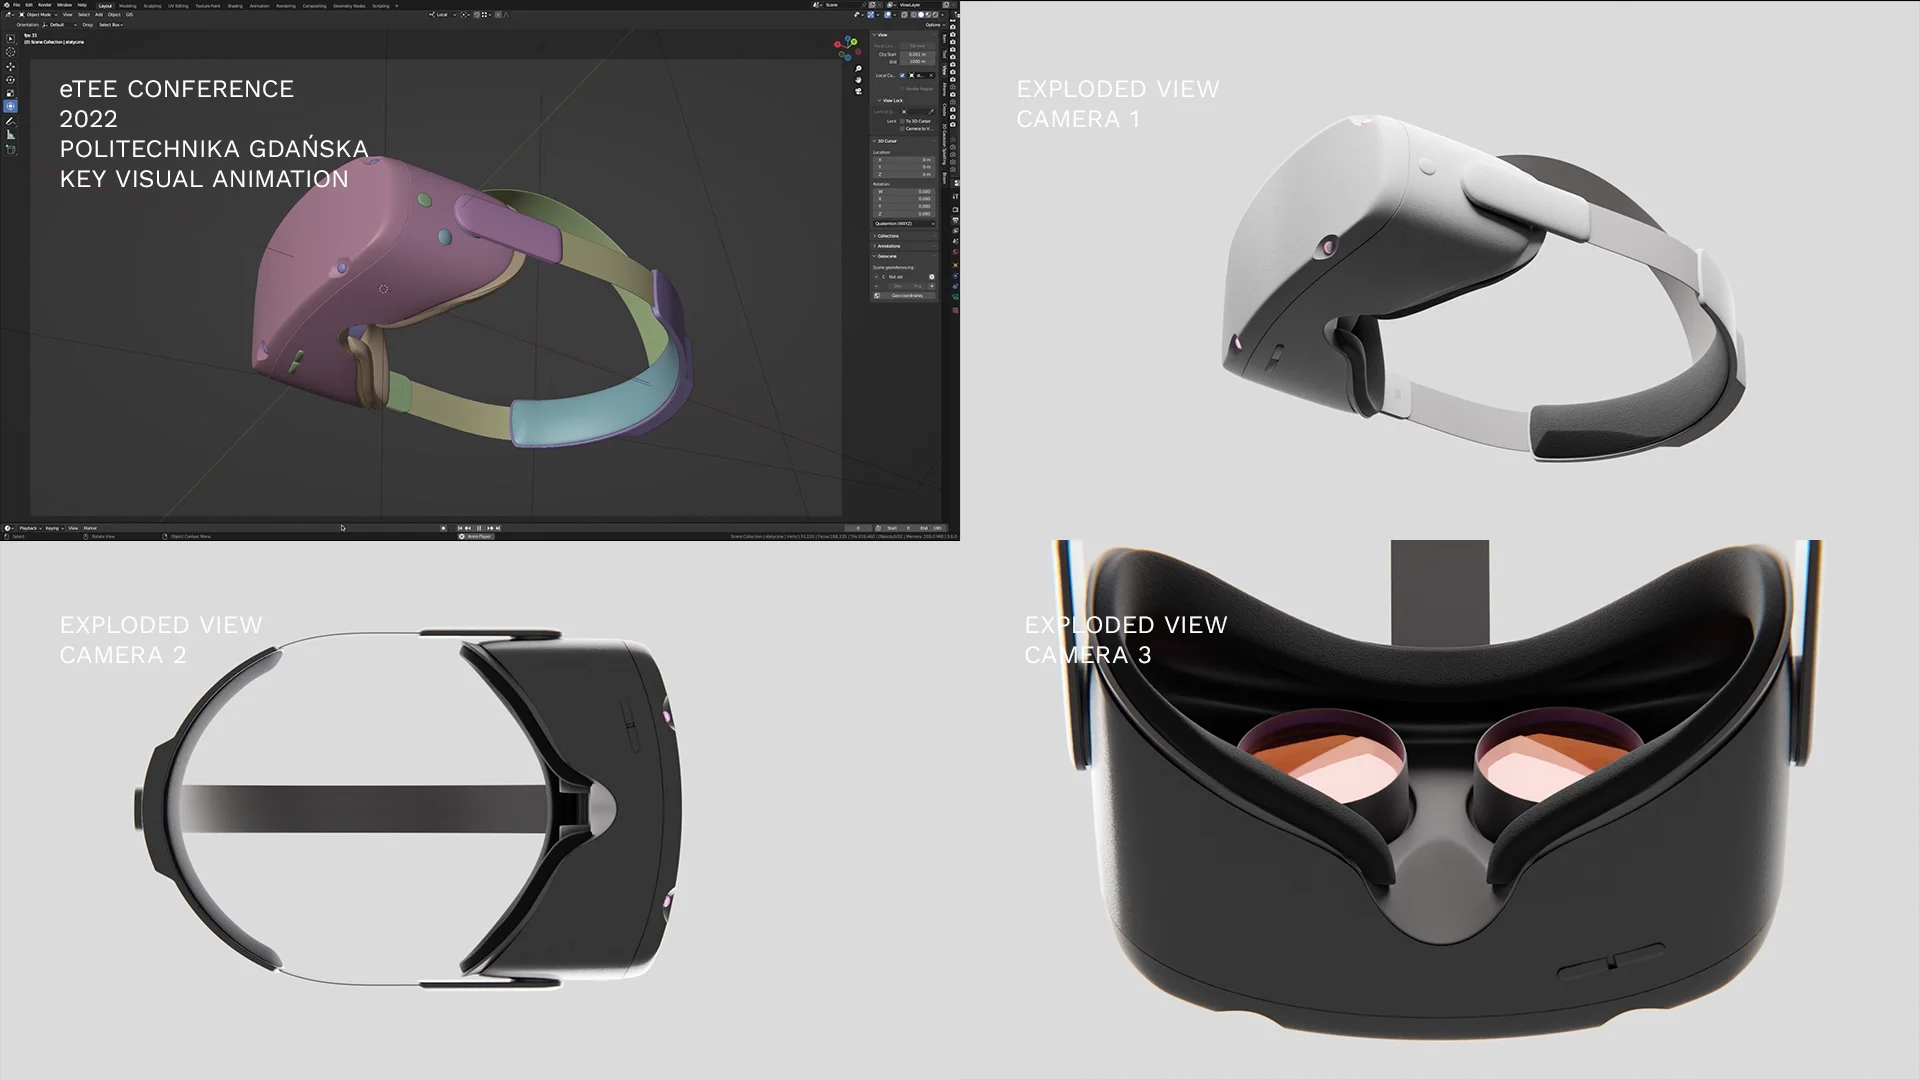Open the Drag Select Box dropdown
1920x1080 pixels.
point(111,25)
